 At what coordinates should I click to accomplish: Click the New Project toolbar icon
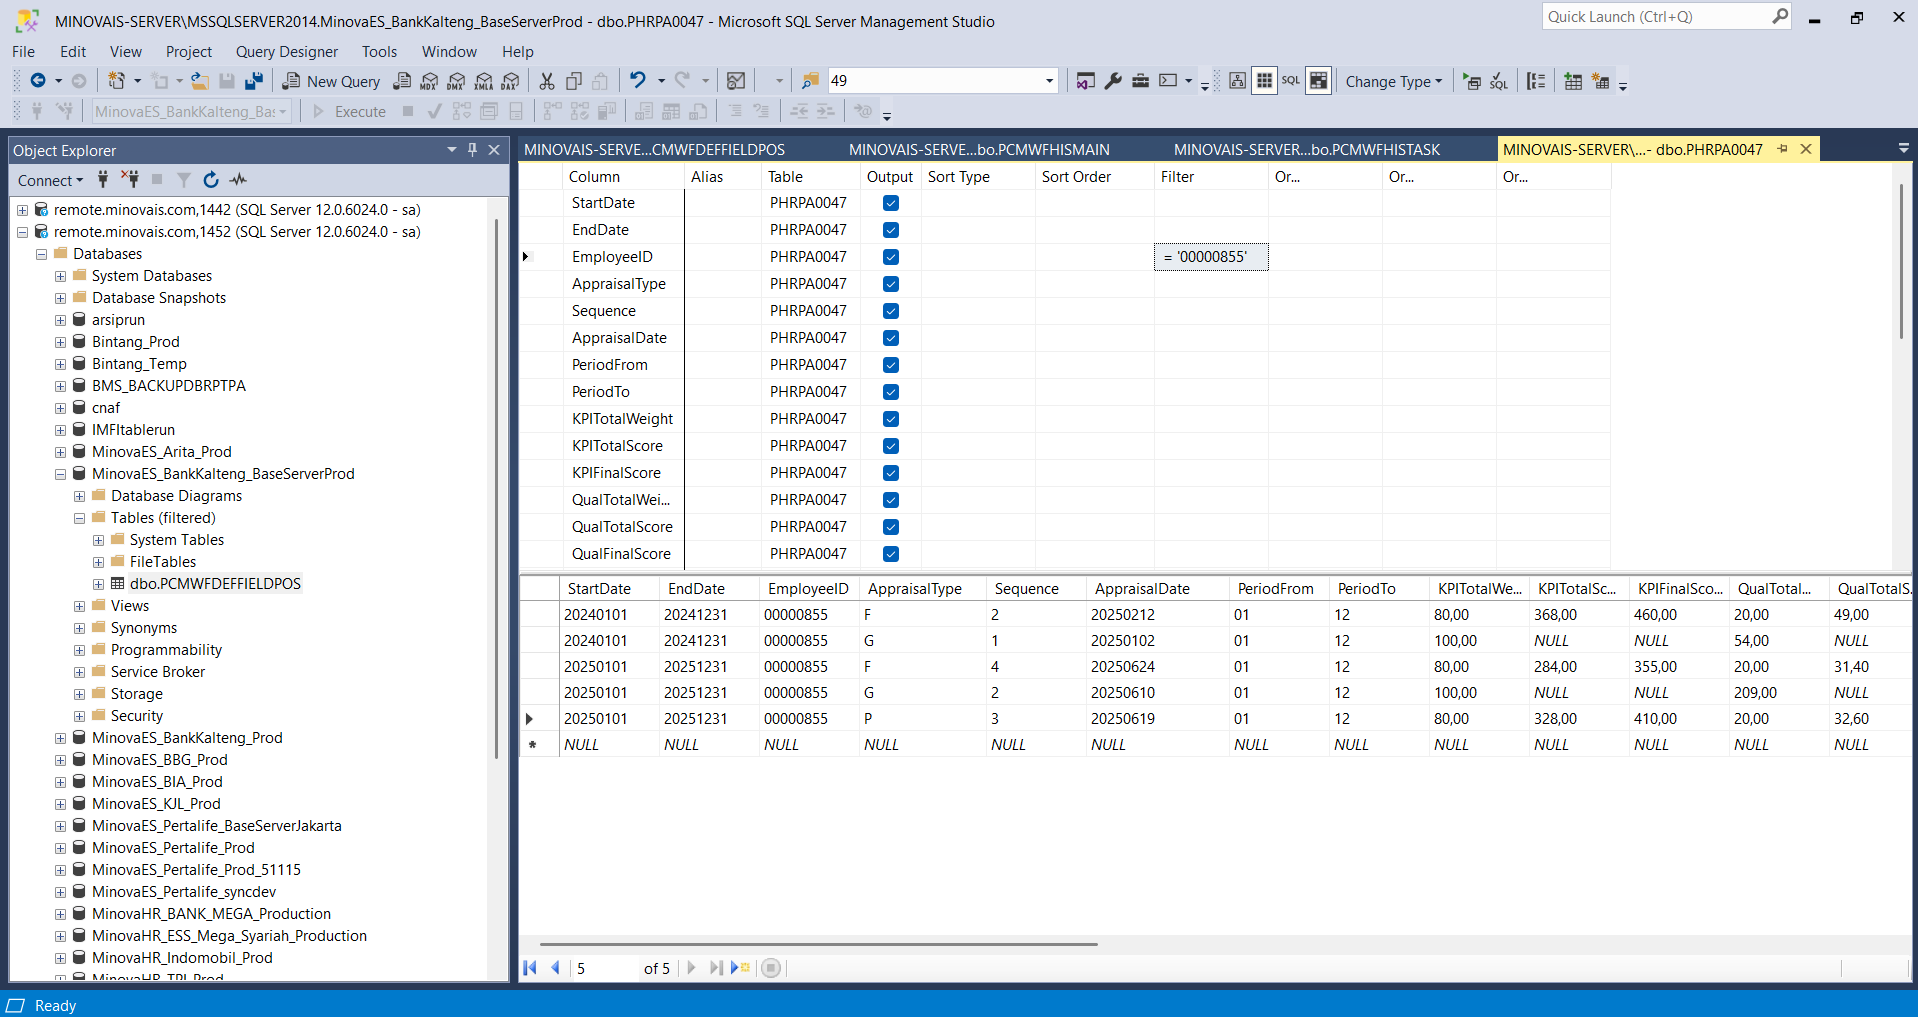117,81
